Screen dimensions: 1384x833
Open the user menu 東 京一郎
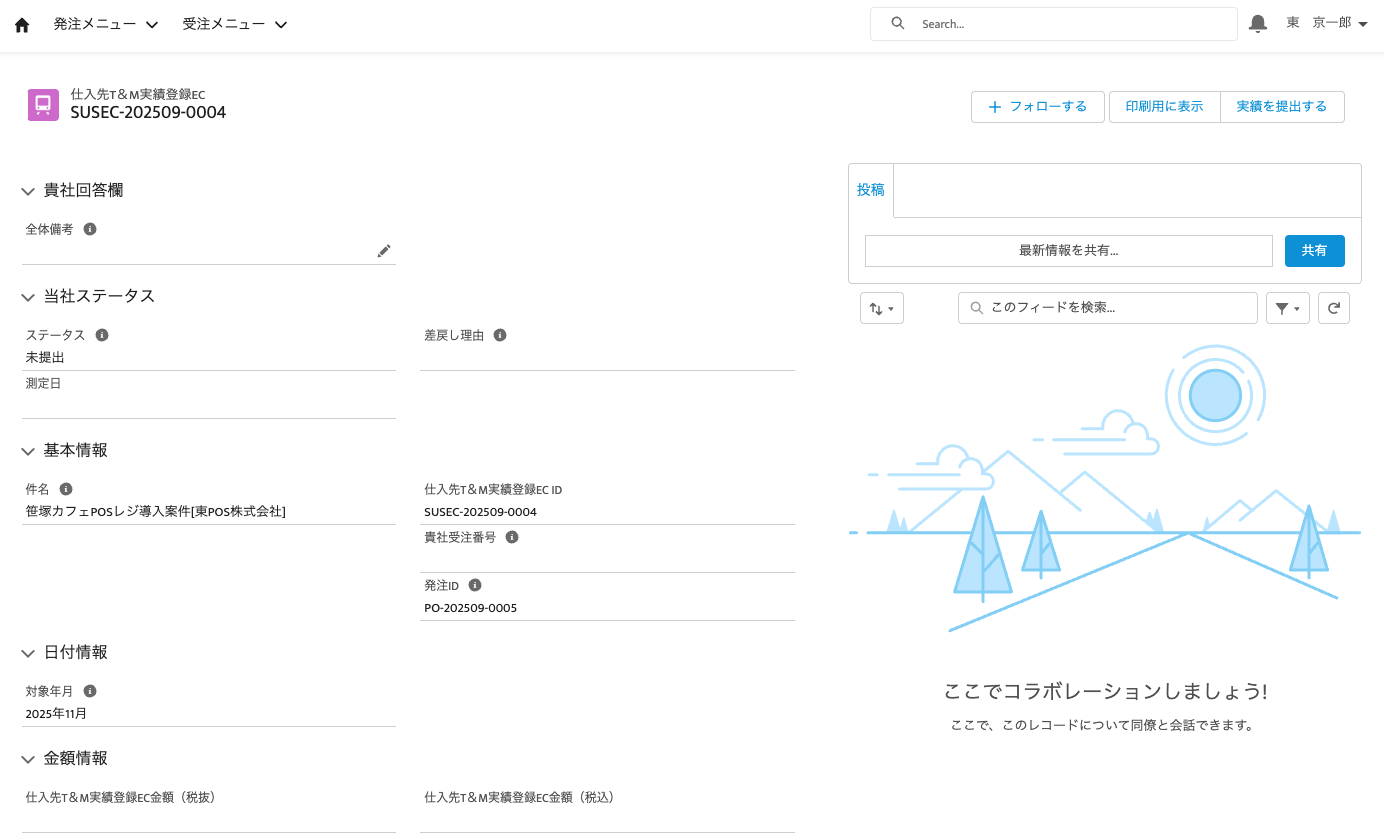click(x=1327, y=23)
